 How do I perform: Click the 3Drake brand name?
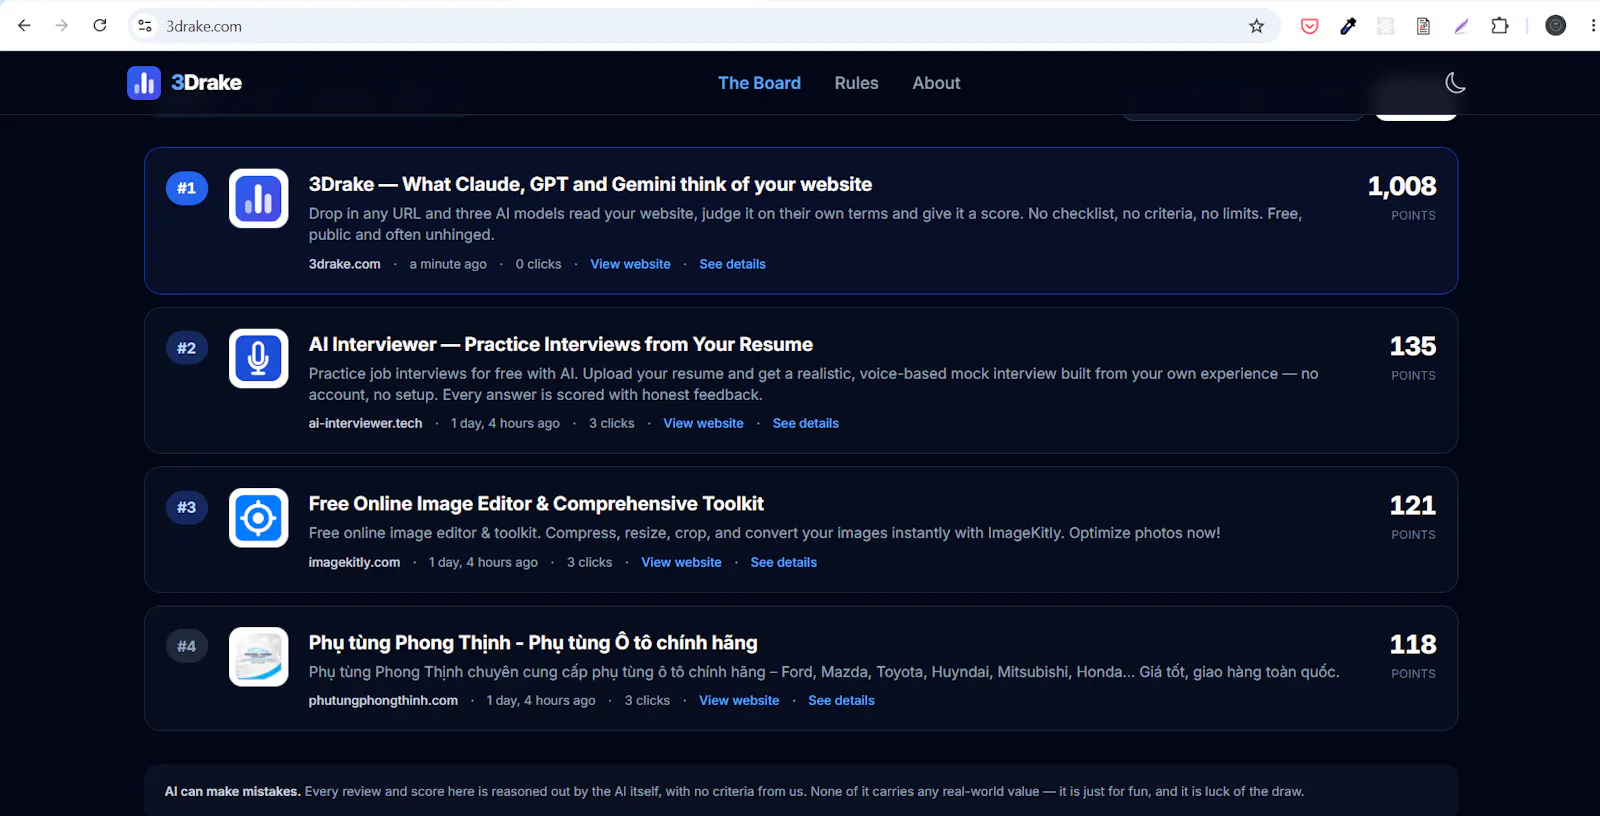click(x=206, y=83)
